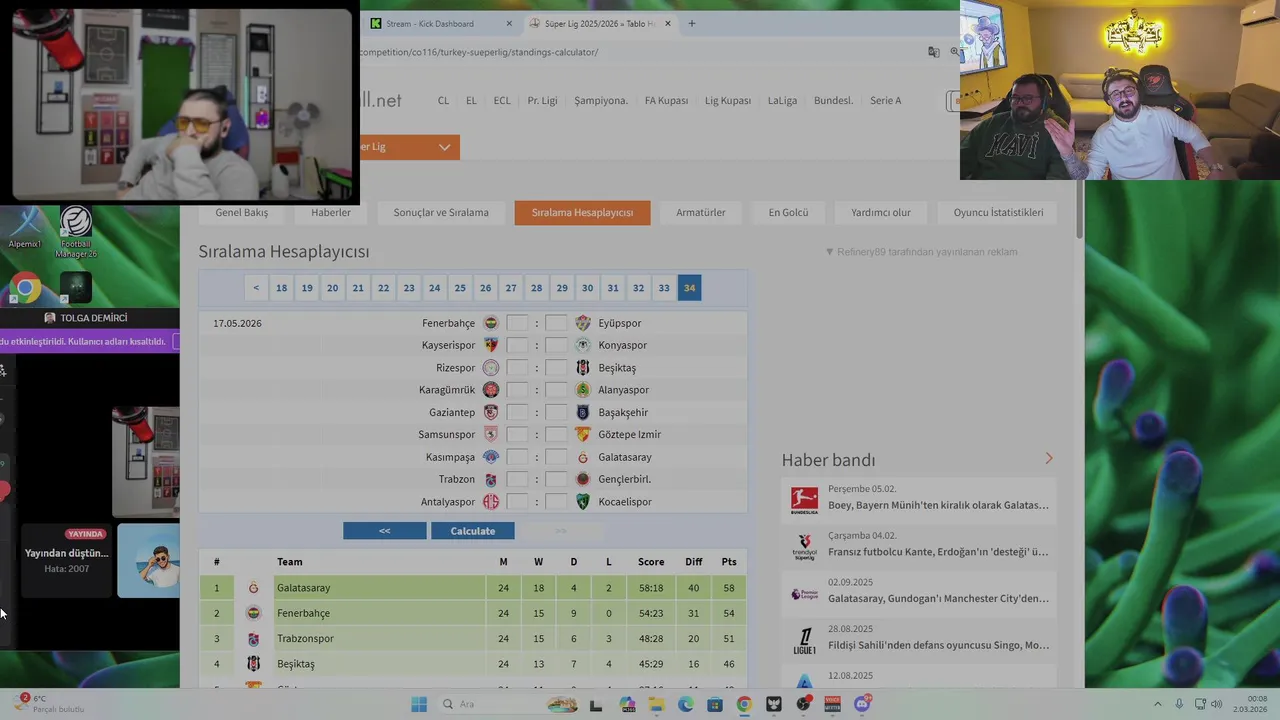
Task: Open the Google Chrome desktop shortcut
Action: [26, 289]
